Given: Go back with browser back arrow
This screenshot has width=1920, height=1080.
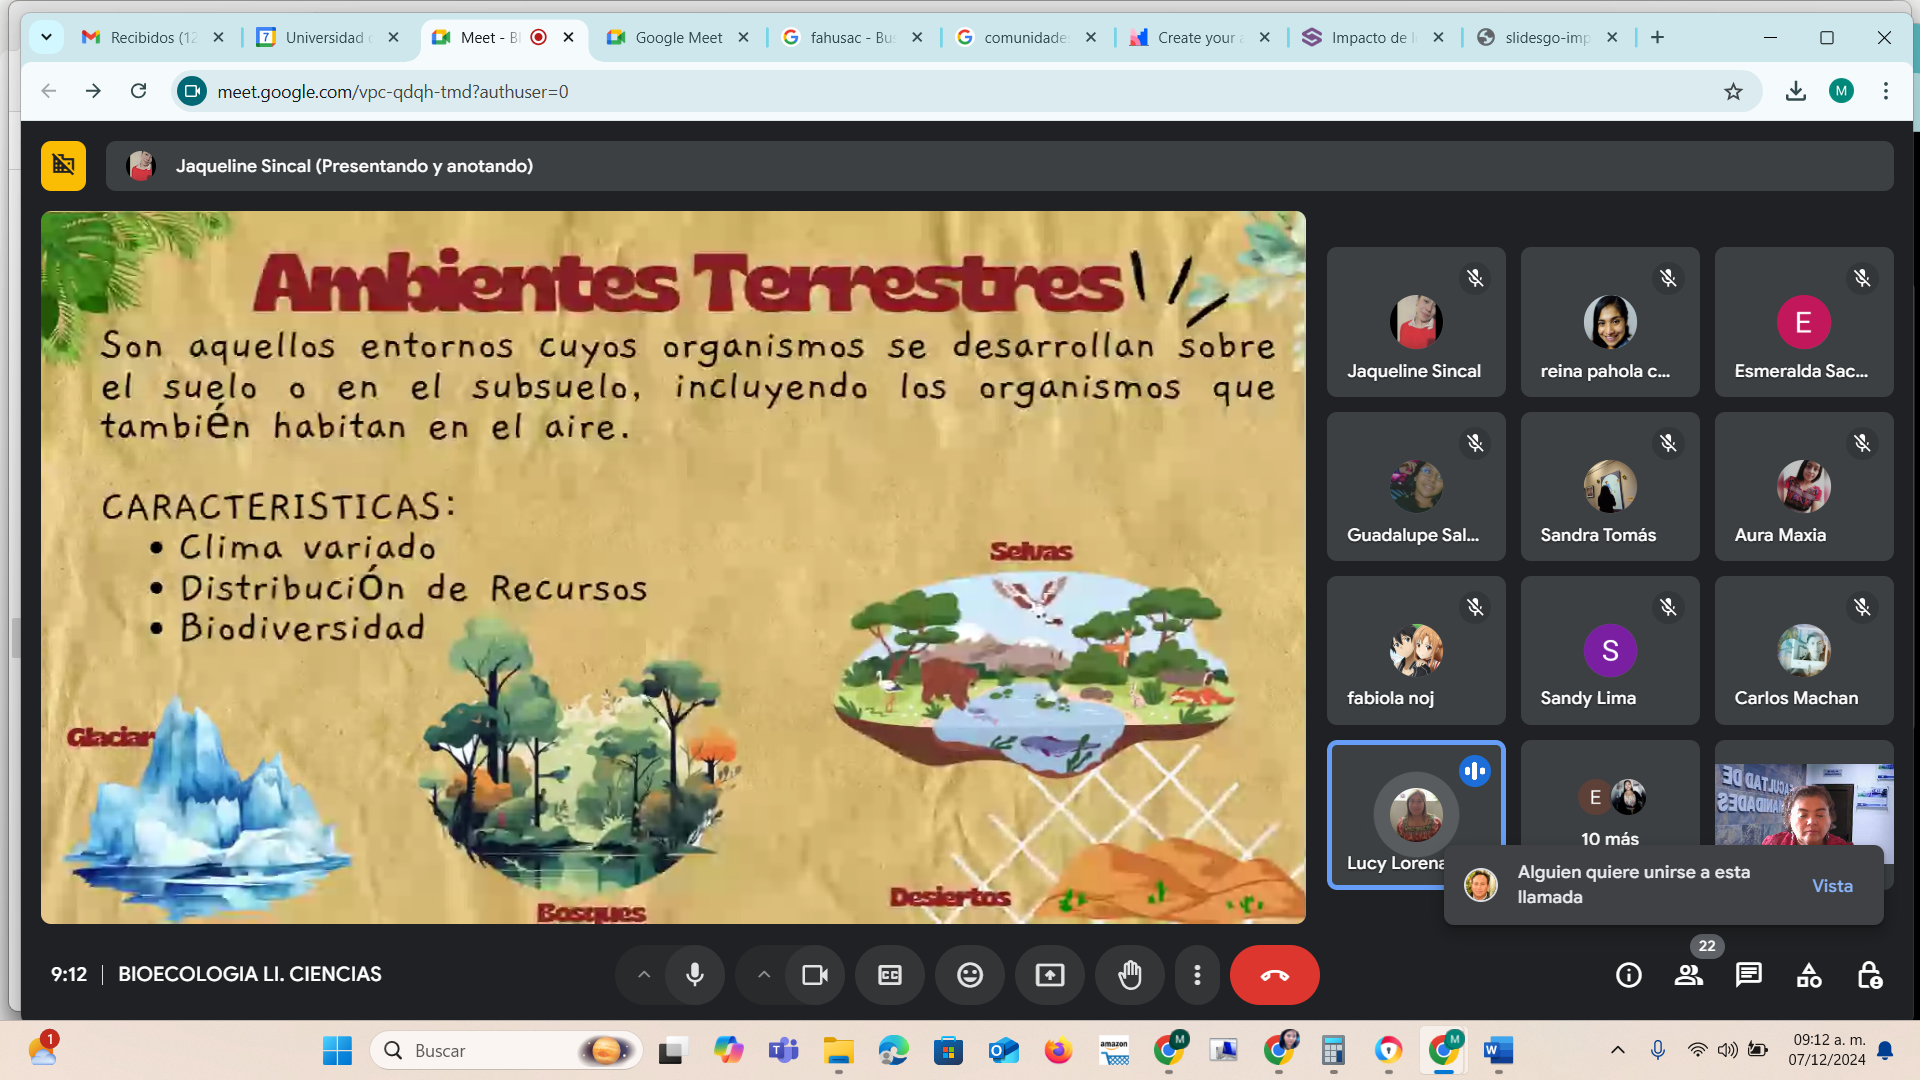Looking at the screenshot, I should (48, 91).
